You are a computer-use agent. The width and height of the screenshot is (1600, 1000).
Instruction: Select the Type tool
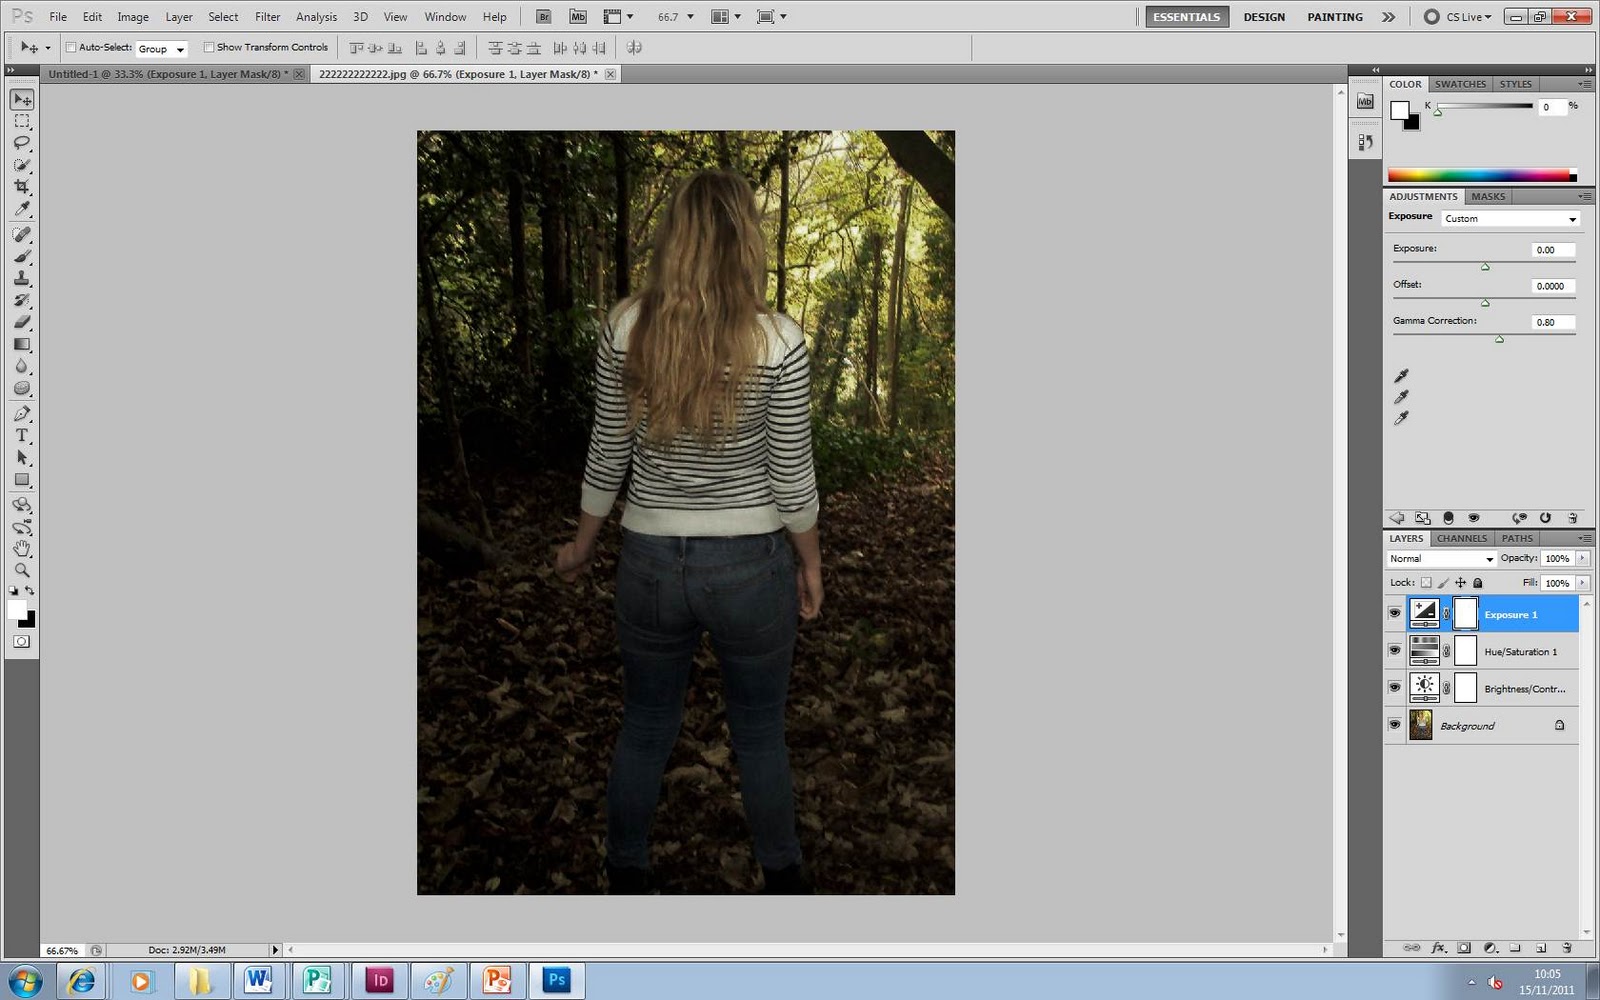click(22, 436)
